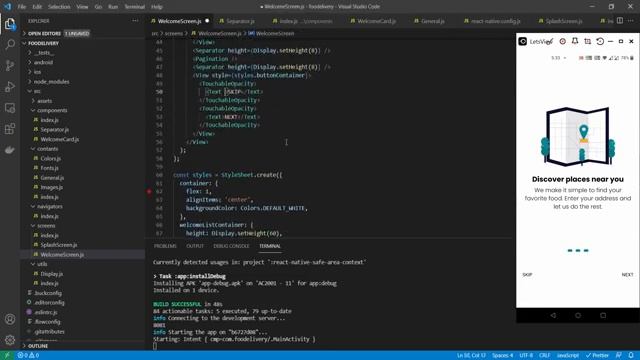Open the Explorer view in activity bar
Image resolution: width=640 pixels, height=360 pixels.
pyautogui.click(x=10, y=24)
